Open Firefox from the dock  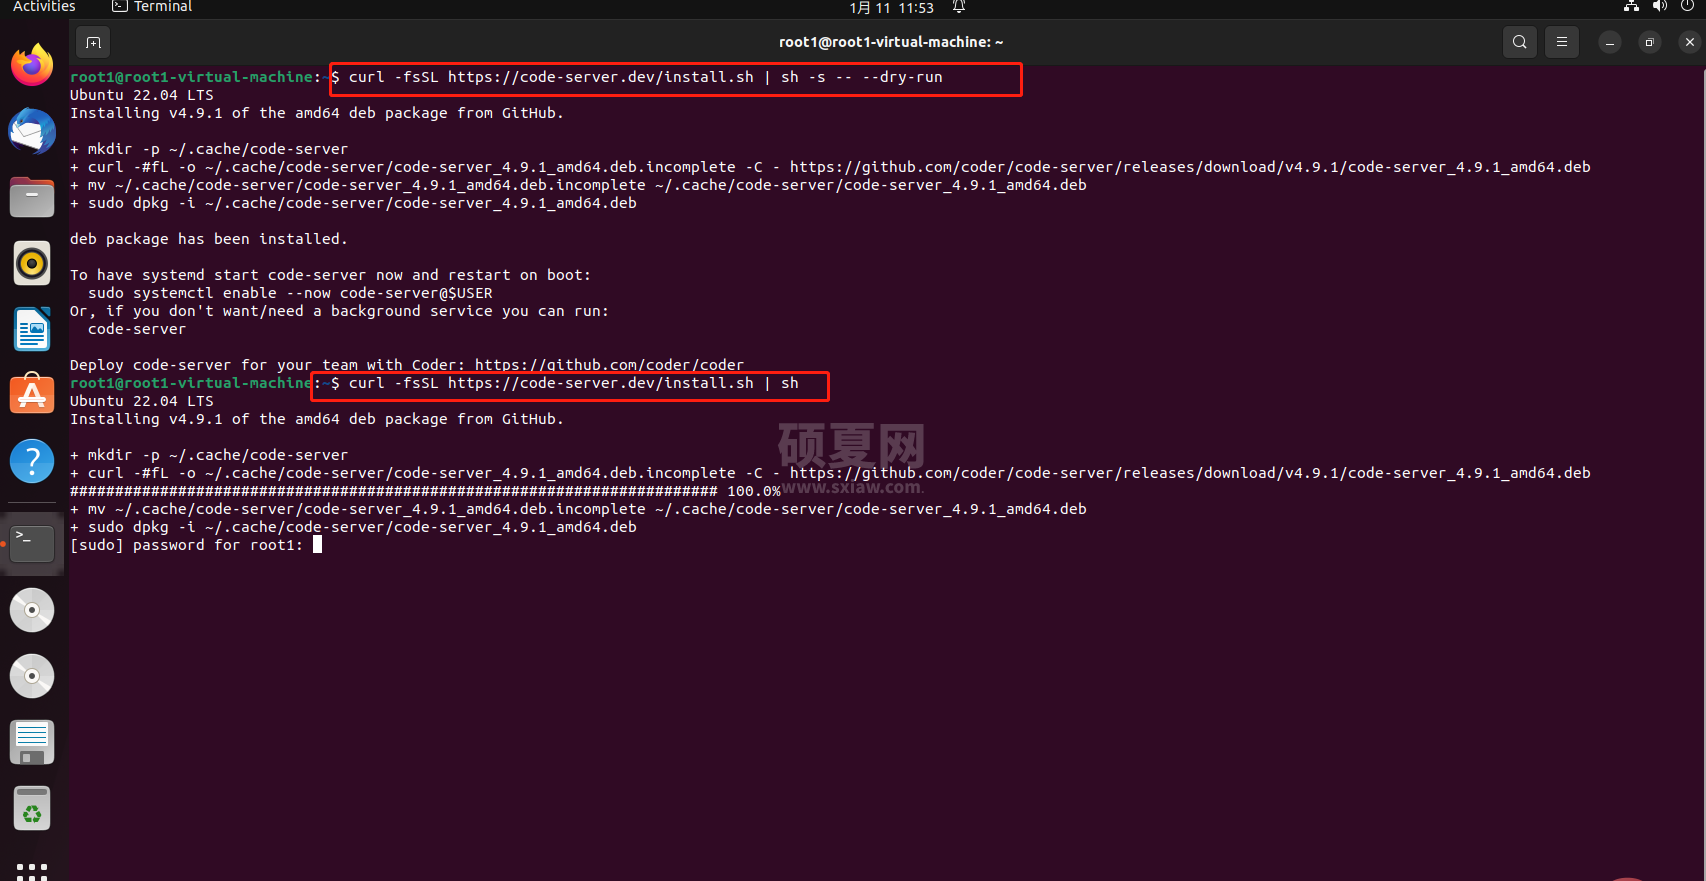point(32,65)
